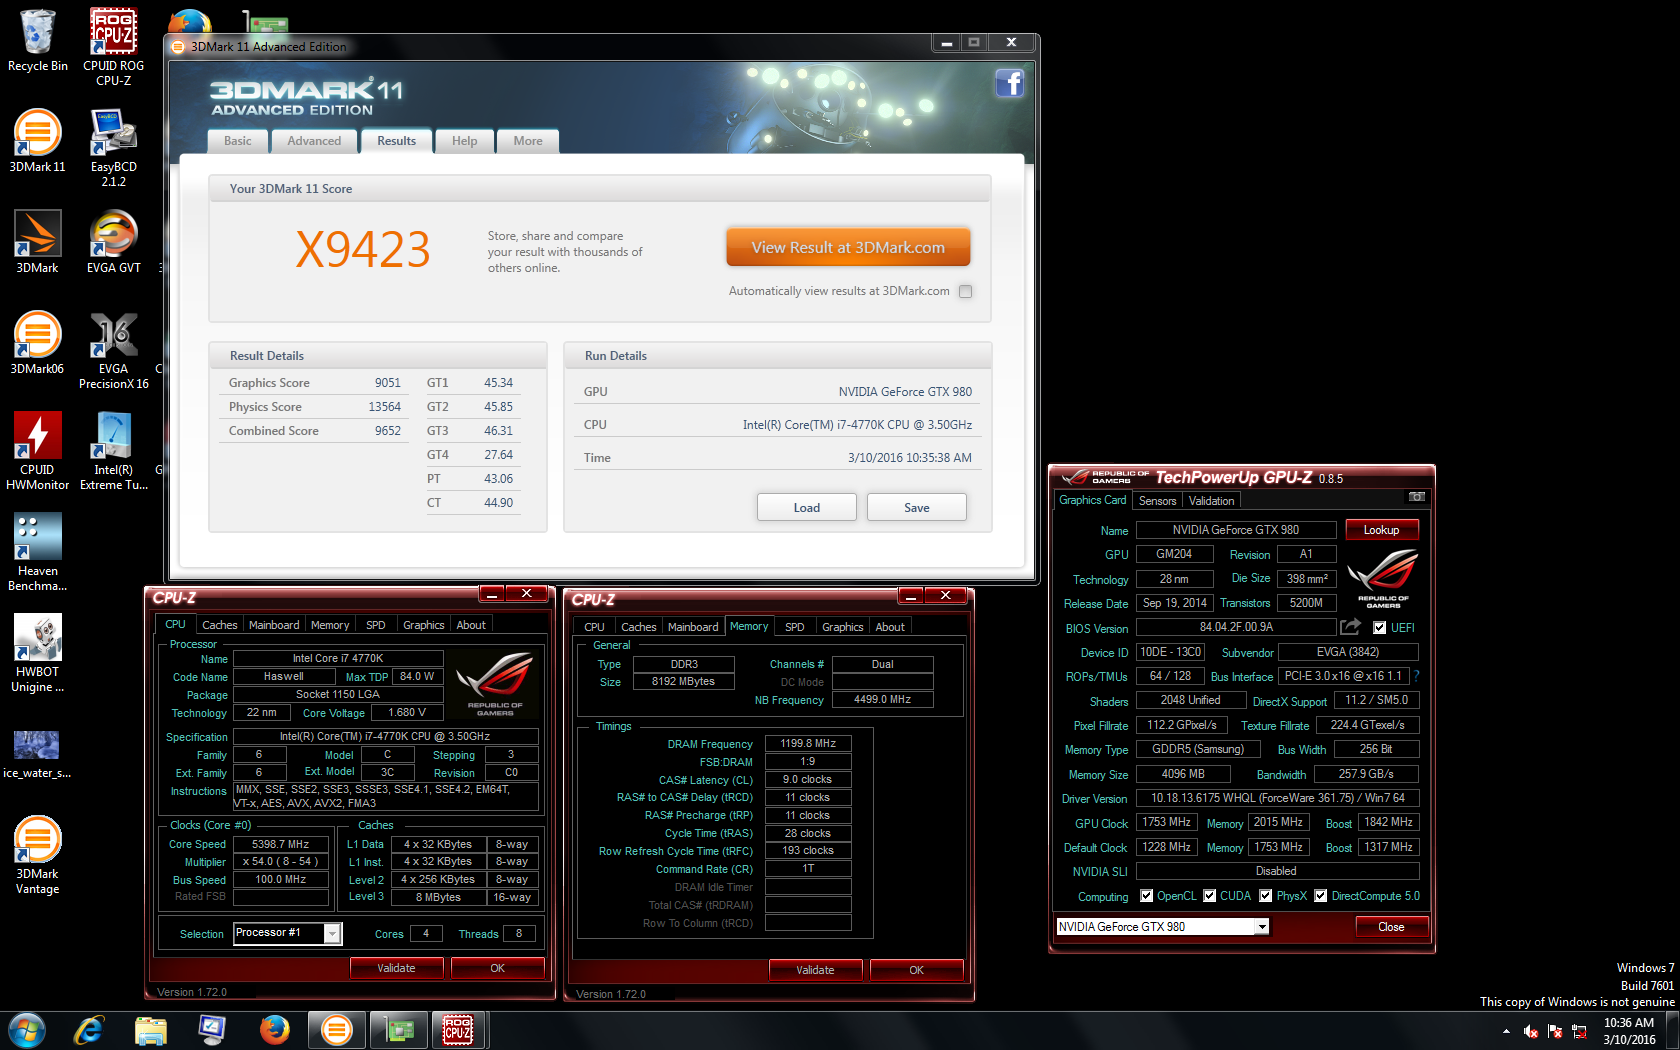Image resolution: width=1680 pixels, height=1050 pixels.
Task: Show hidden system tray icons
Action: (1506, 1031)
